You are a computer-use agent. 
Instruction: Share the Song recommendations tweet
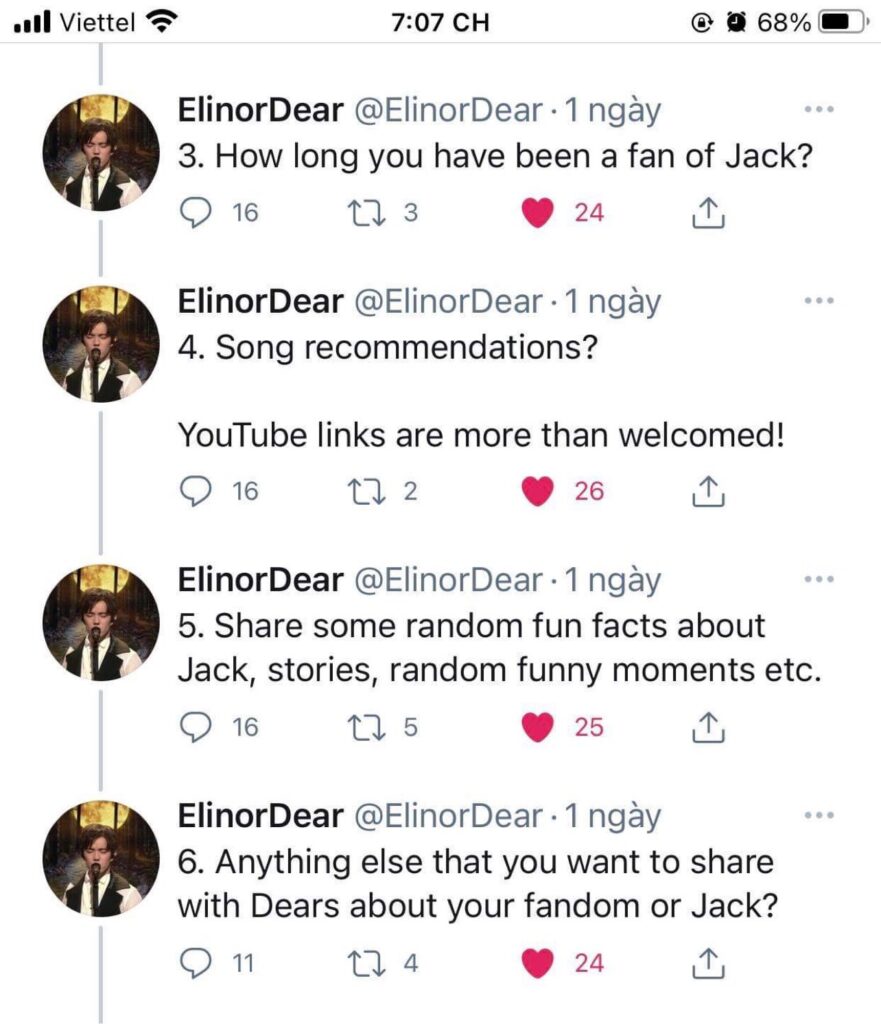708,492
